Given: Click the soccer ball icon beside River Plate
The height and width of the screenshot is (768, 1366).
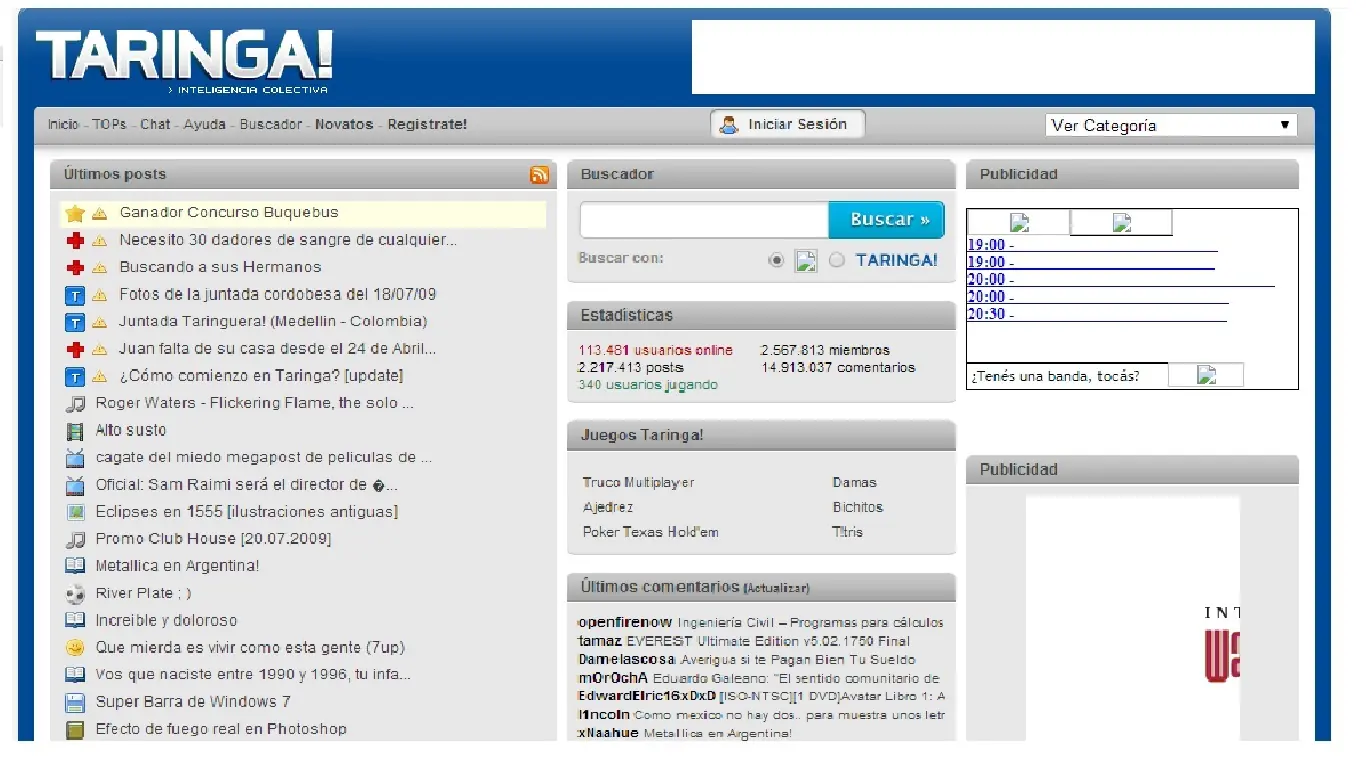Looking at the screenshot, I should tap(75, 594).
